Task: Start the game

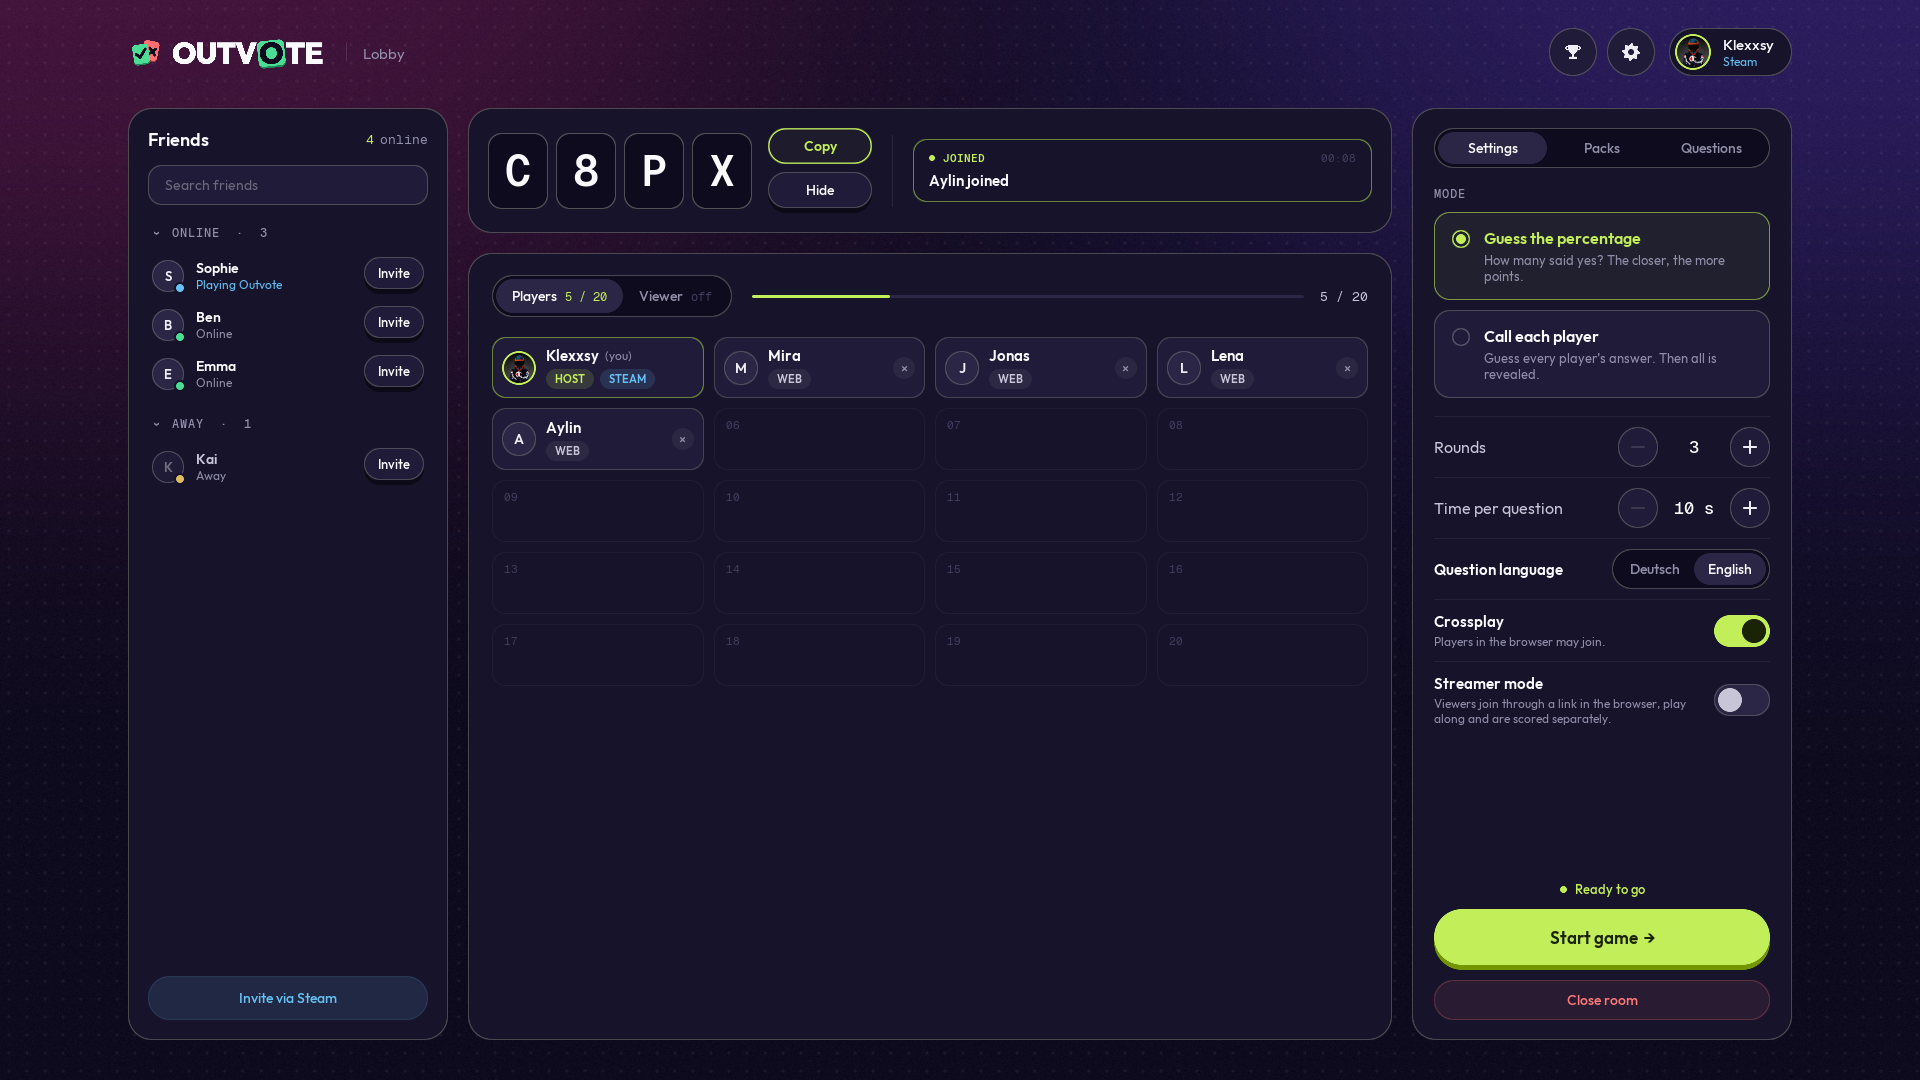Action: (1602, 938)
